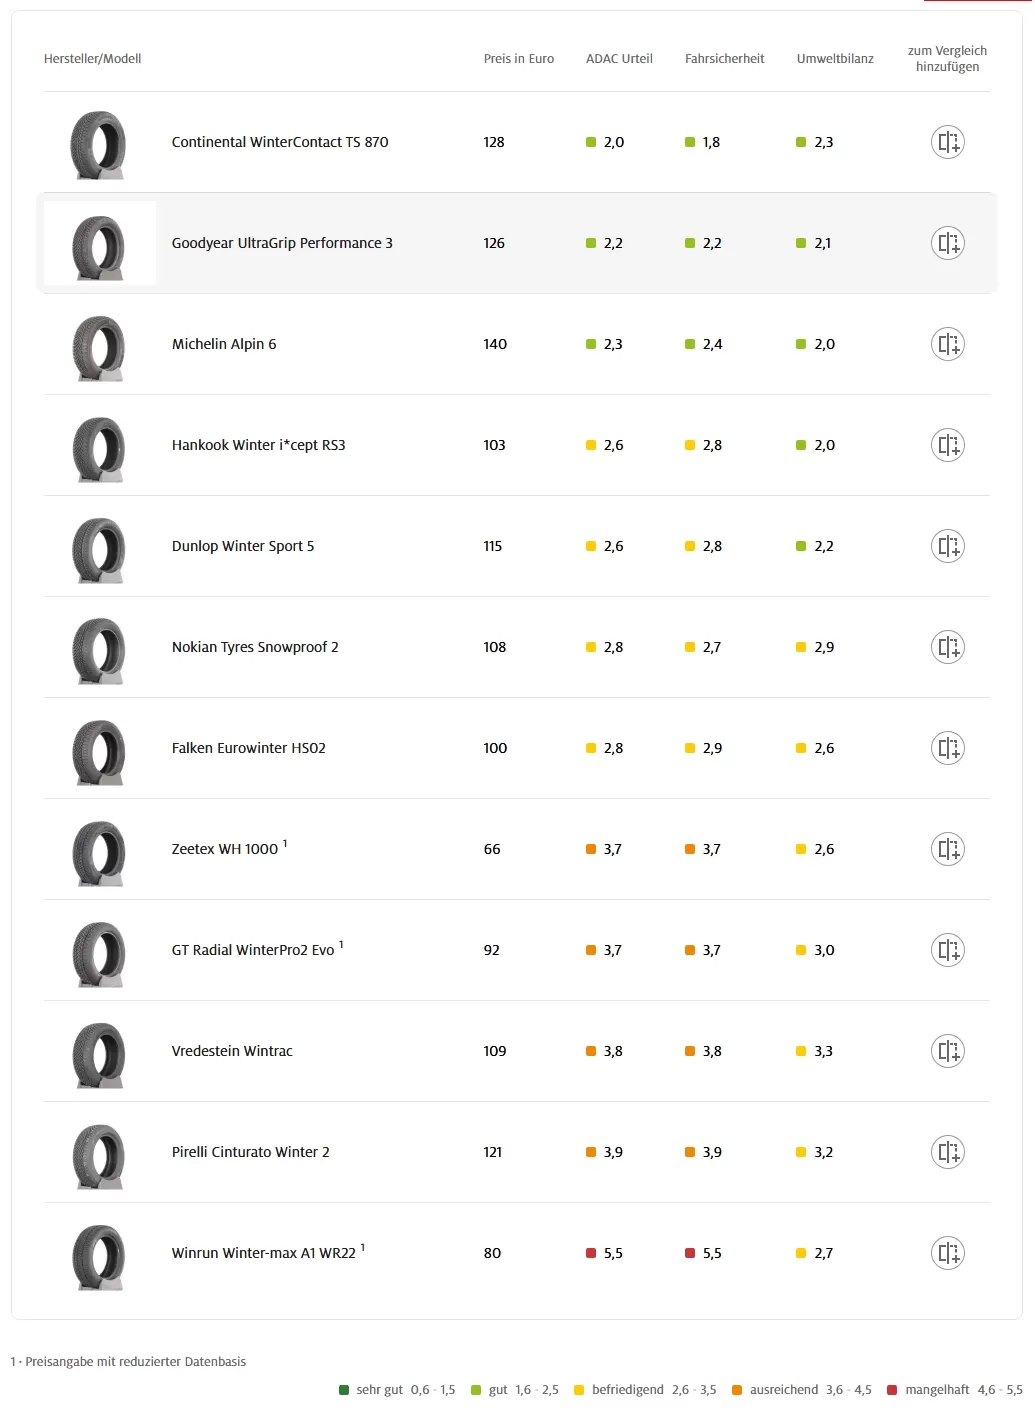1035x1411 pixels.
Task: Add Vredestein Wintrac to comparison
Action: coord(947,1051)
